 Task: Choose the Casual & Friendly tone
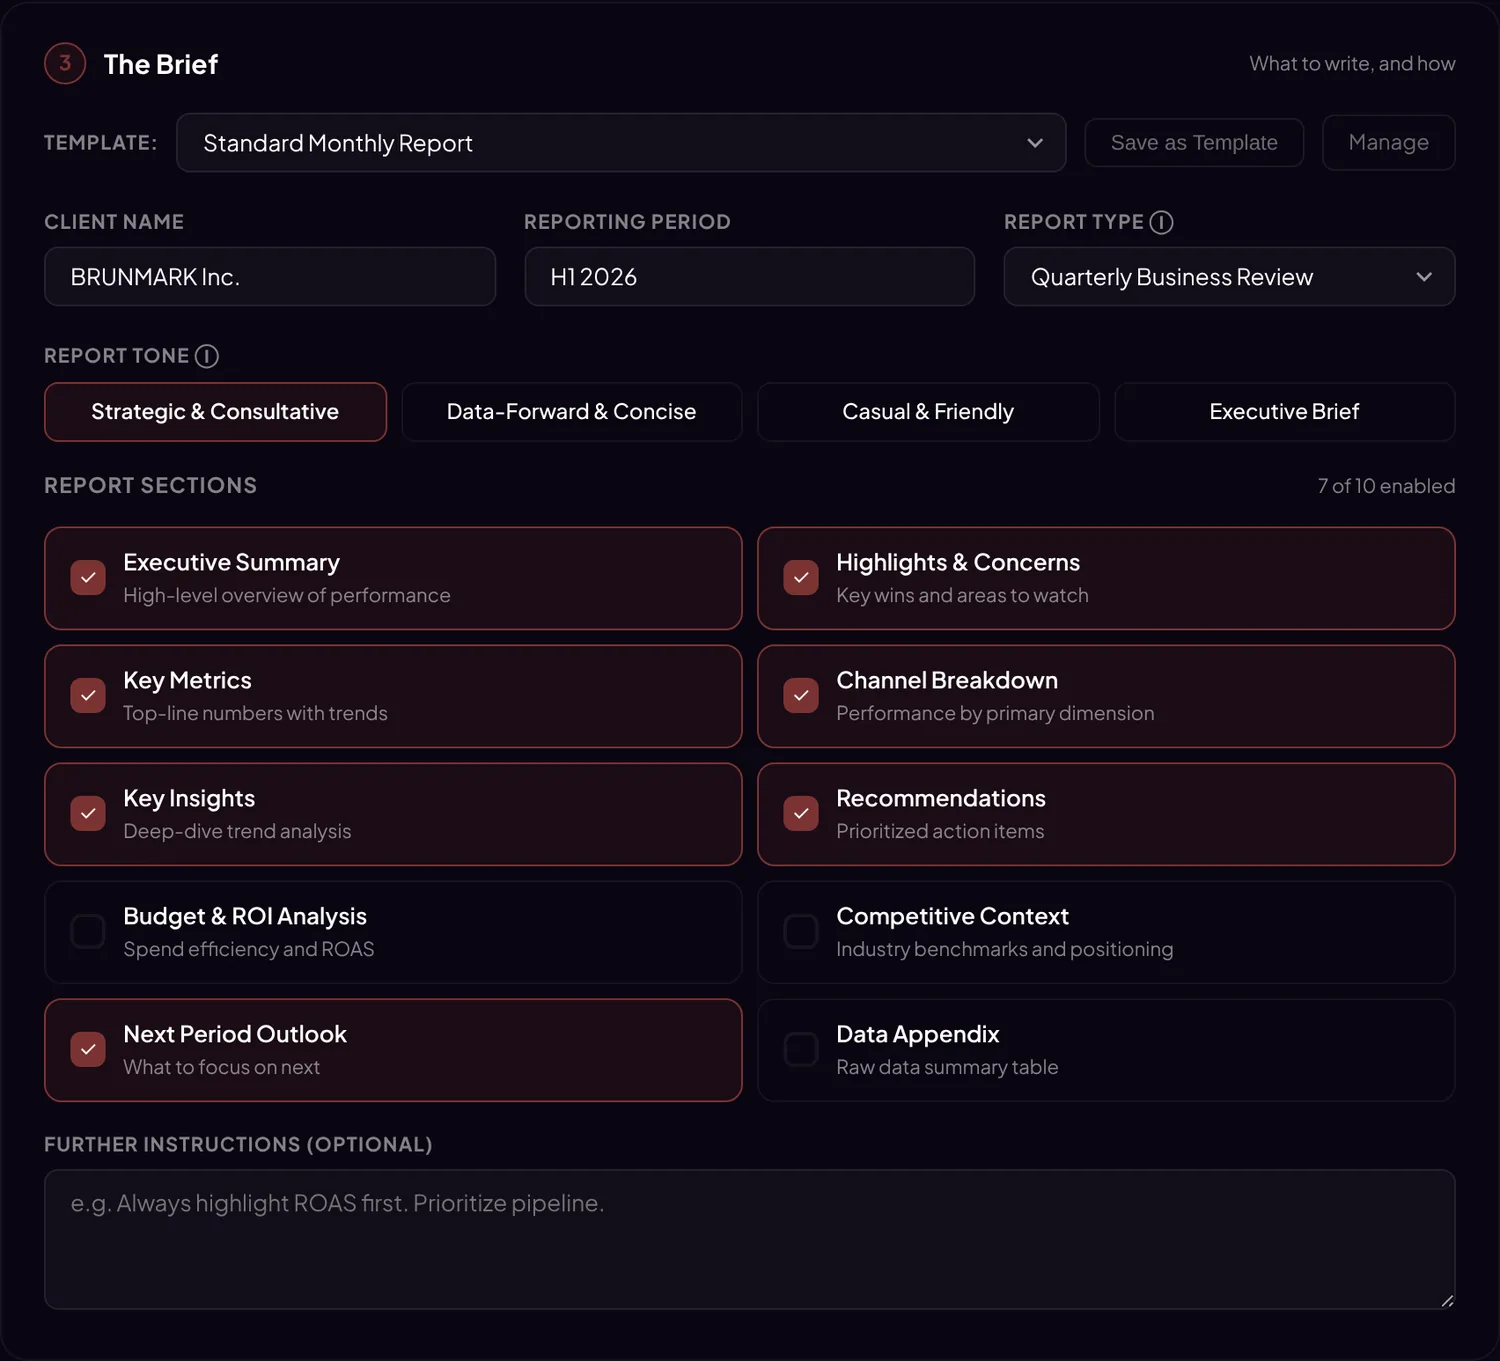tap(928, 412)
